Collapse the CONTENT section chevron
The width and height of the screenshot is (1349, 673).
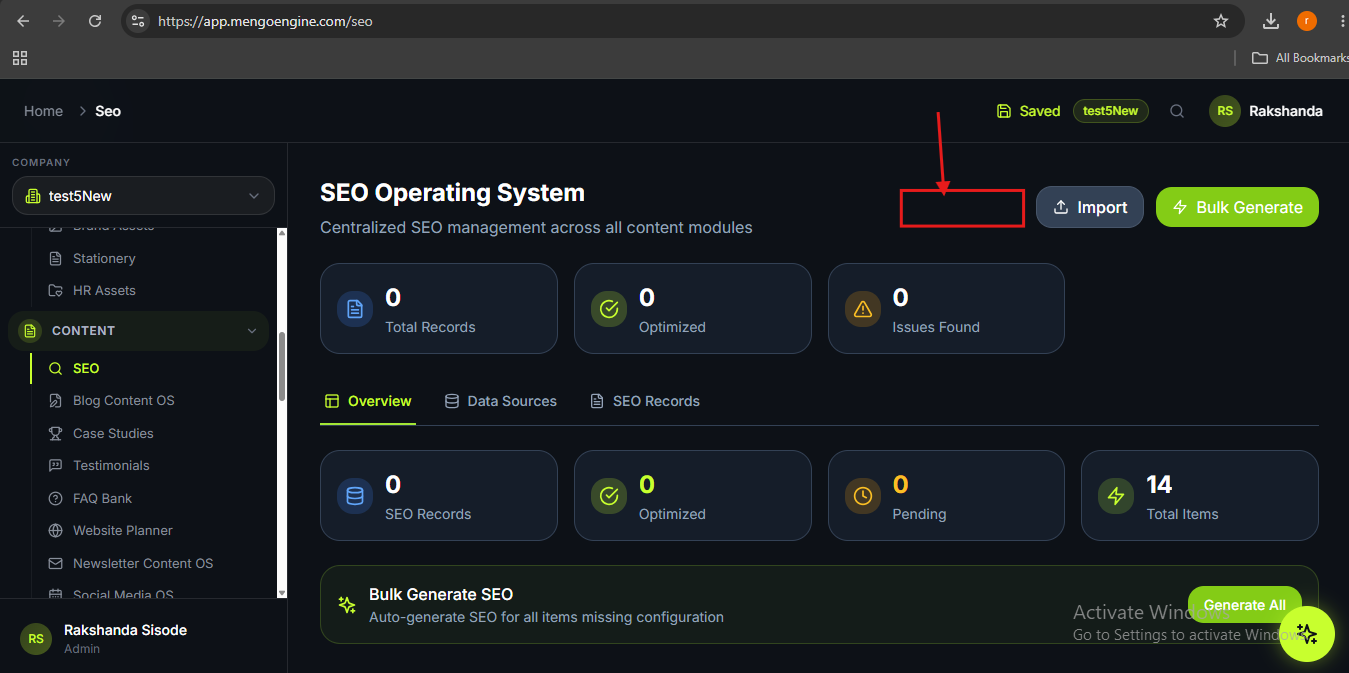pyautogui.click(x=252, y=331)
